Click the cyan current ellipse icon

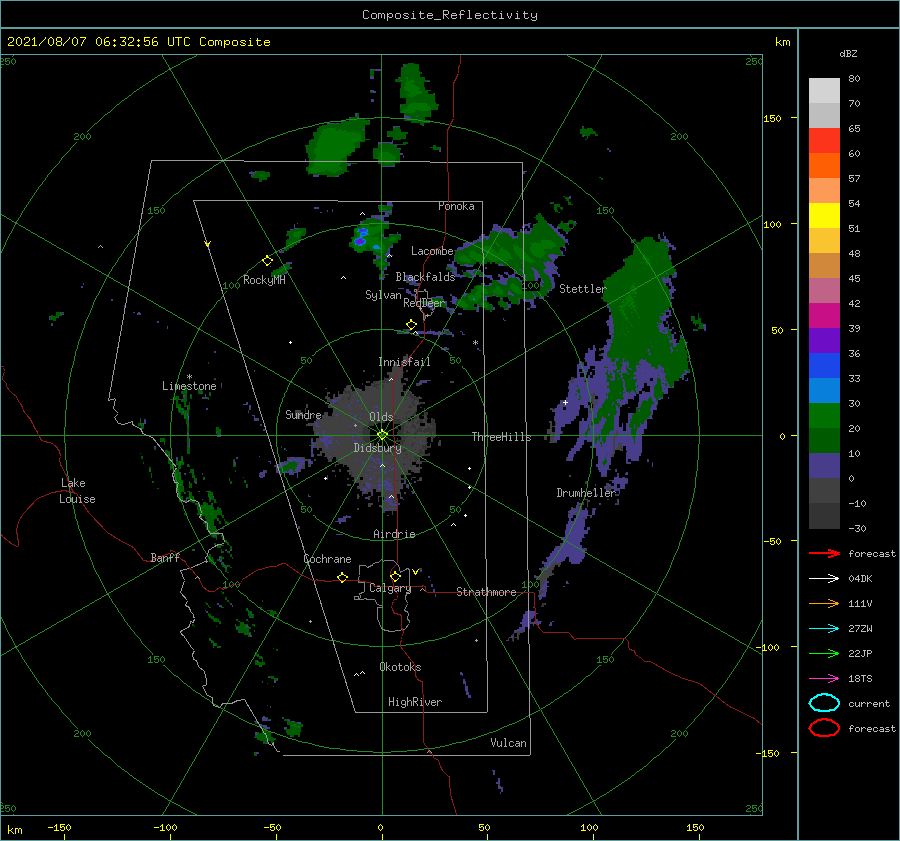click(x=824, y=703)
